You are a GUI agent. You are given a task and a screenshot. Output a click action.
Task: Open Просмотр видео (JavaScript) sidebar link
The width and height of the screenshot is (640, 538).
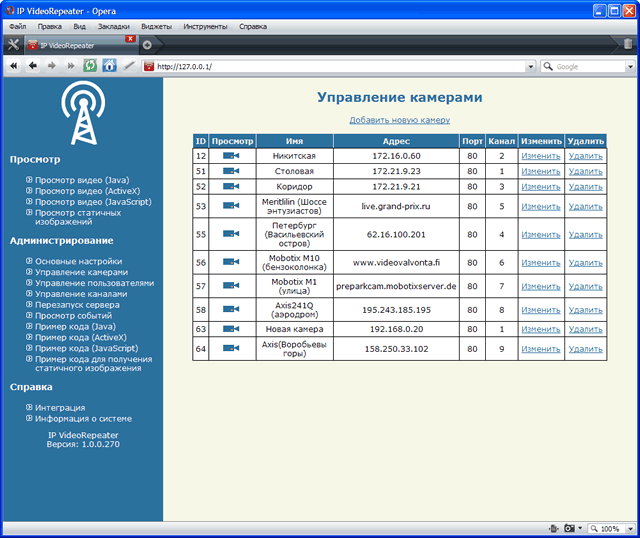click(93, 202)
